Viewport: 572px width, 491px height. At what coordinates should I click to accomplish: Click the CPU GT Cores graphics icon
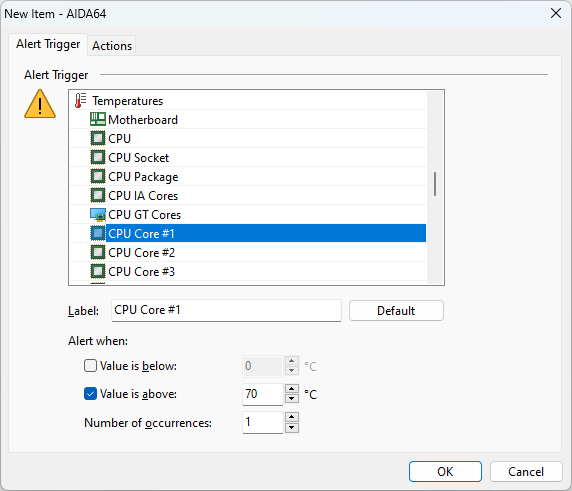click(98, 214)
